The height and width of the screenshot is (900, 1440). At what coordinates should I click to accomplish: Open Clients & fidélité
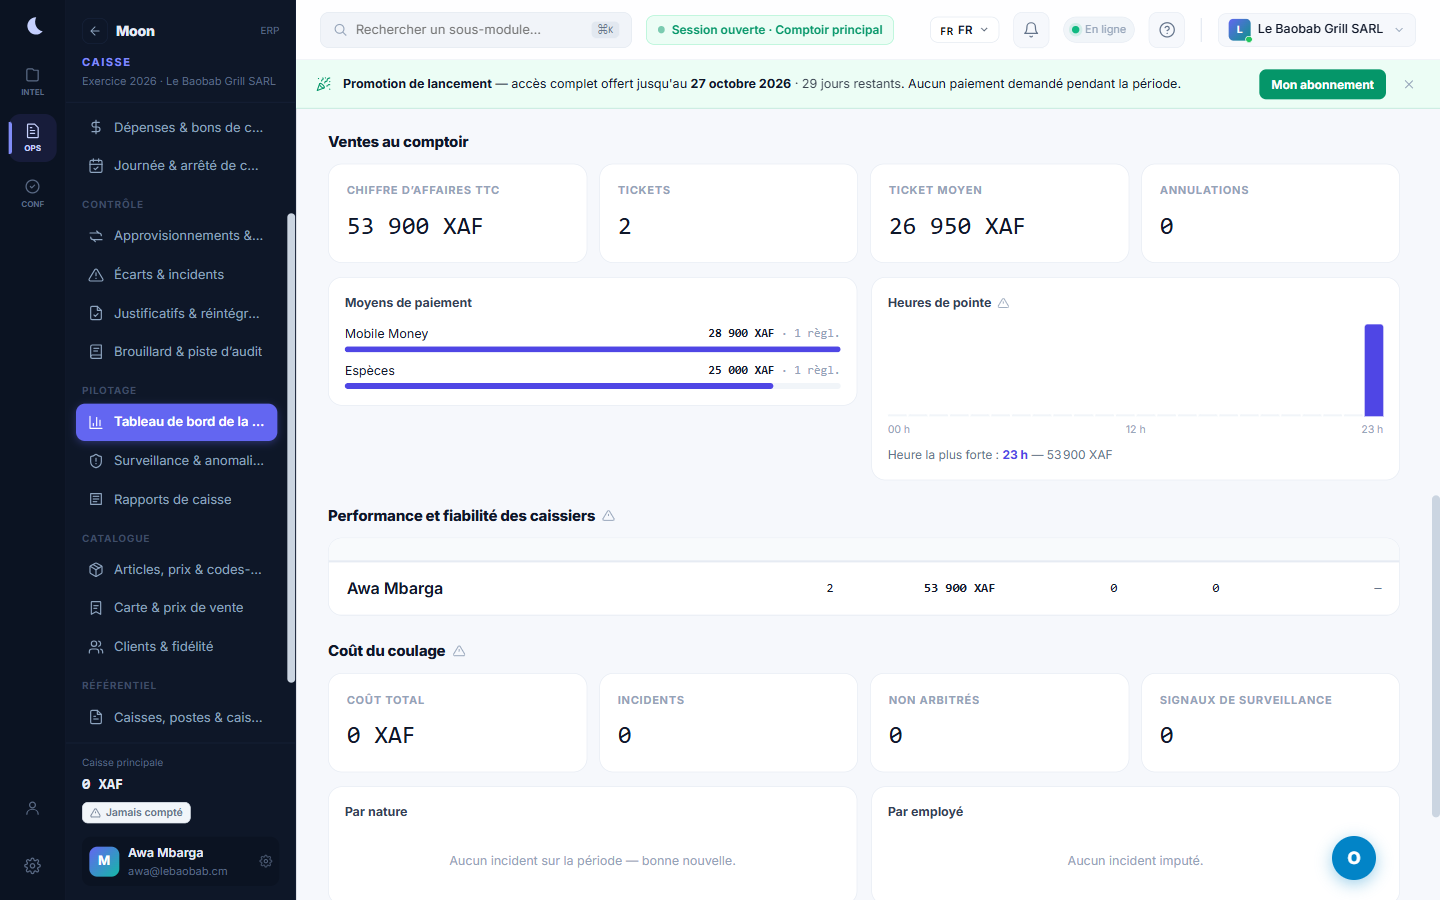[176, 647]
